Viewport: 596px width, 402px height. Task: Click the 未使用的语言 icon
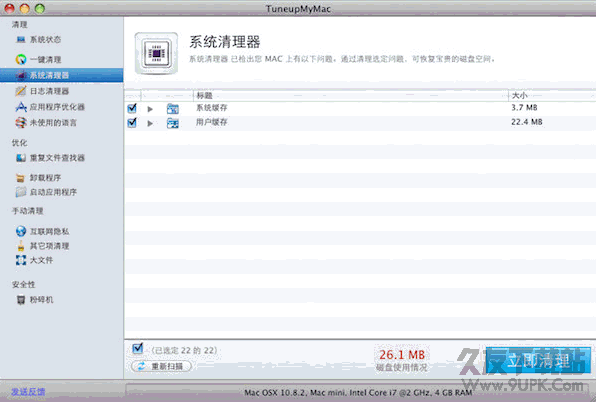click(21, 123)
